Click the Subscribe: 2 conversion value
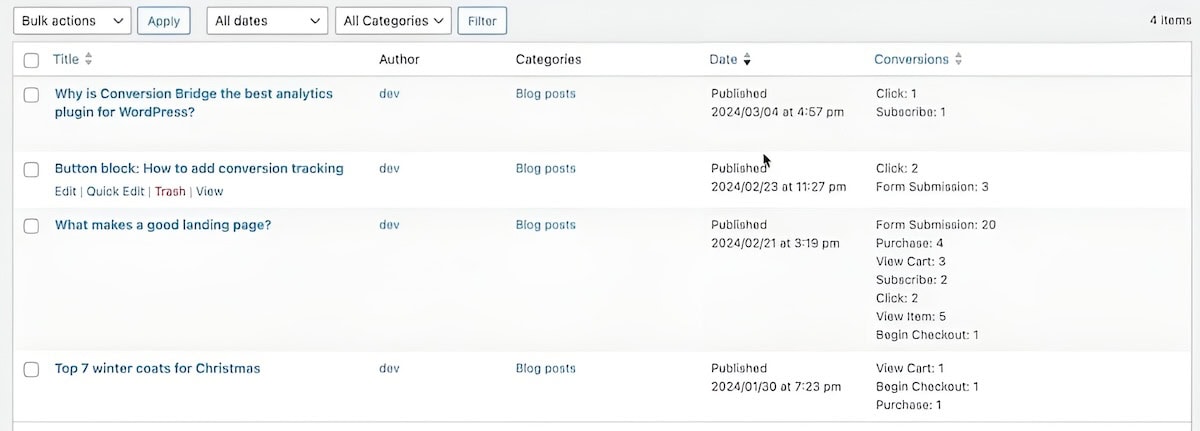The image size is (1200, 431). [x=911, y=280]
